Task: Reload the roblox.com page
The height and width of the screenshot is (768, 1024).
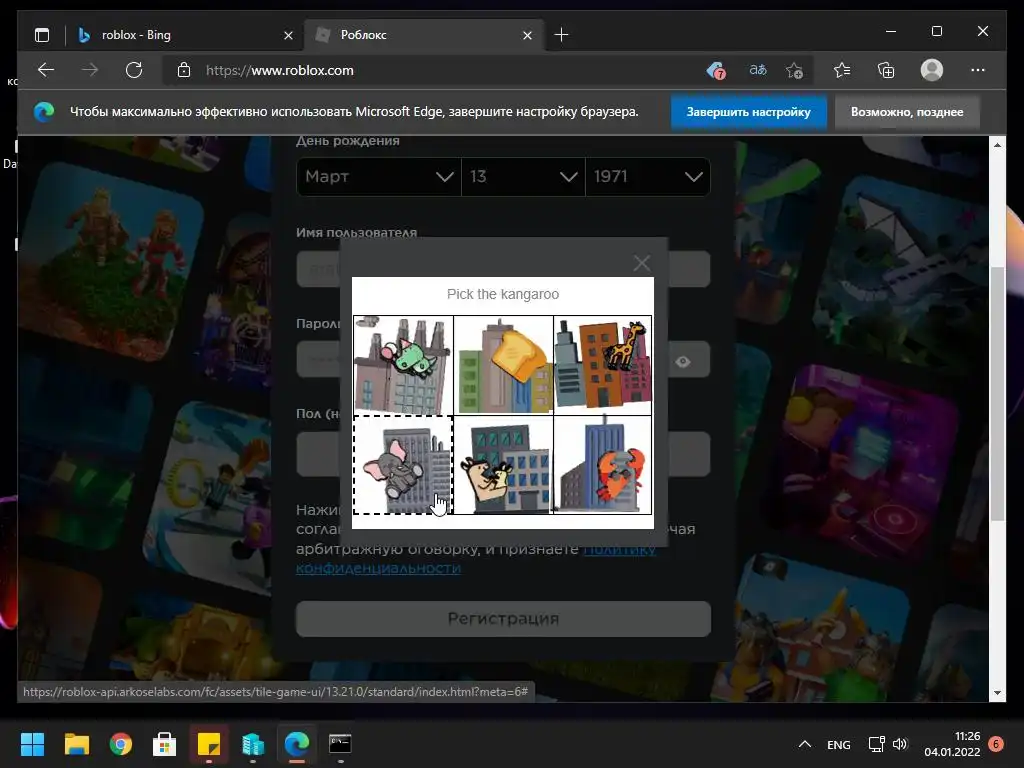Action: click(x=134, y=70)
